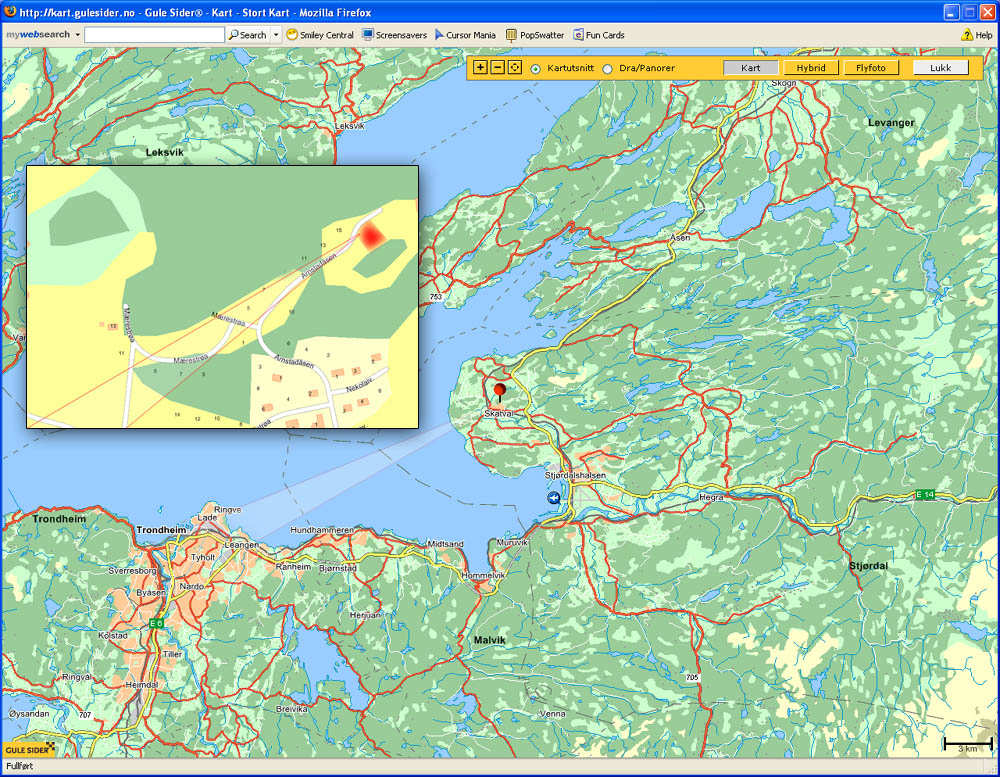Open PopSwatter in the toolbar
The width and height of the screenshot is (1000, 777).
coord(535,35)
